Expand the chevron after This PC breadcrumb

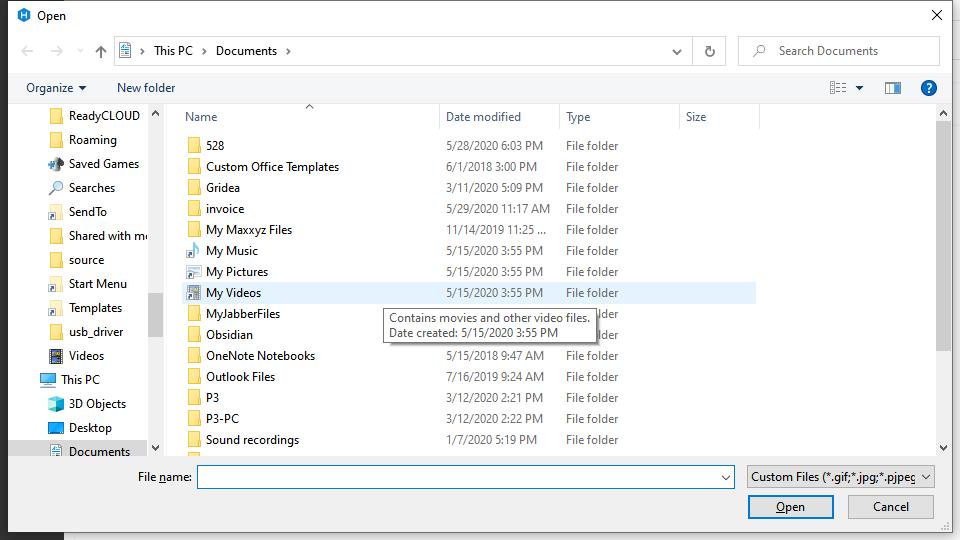(204, 51)
